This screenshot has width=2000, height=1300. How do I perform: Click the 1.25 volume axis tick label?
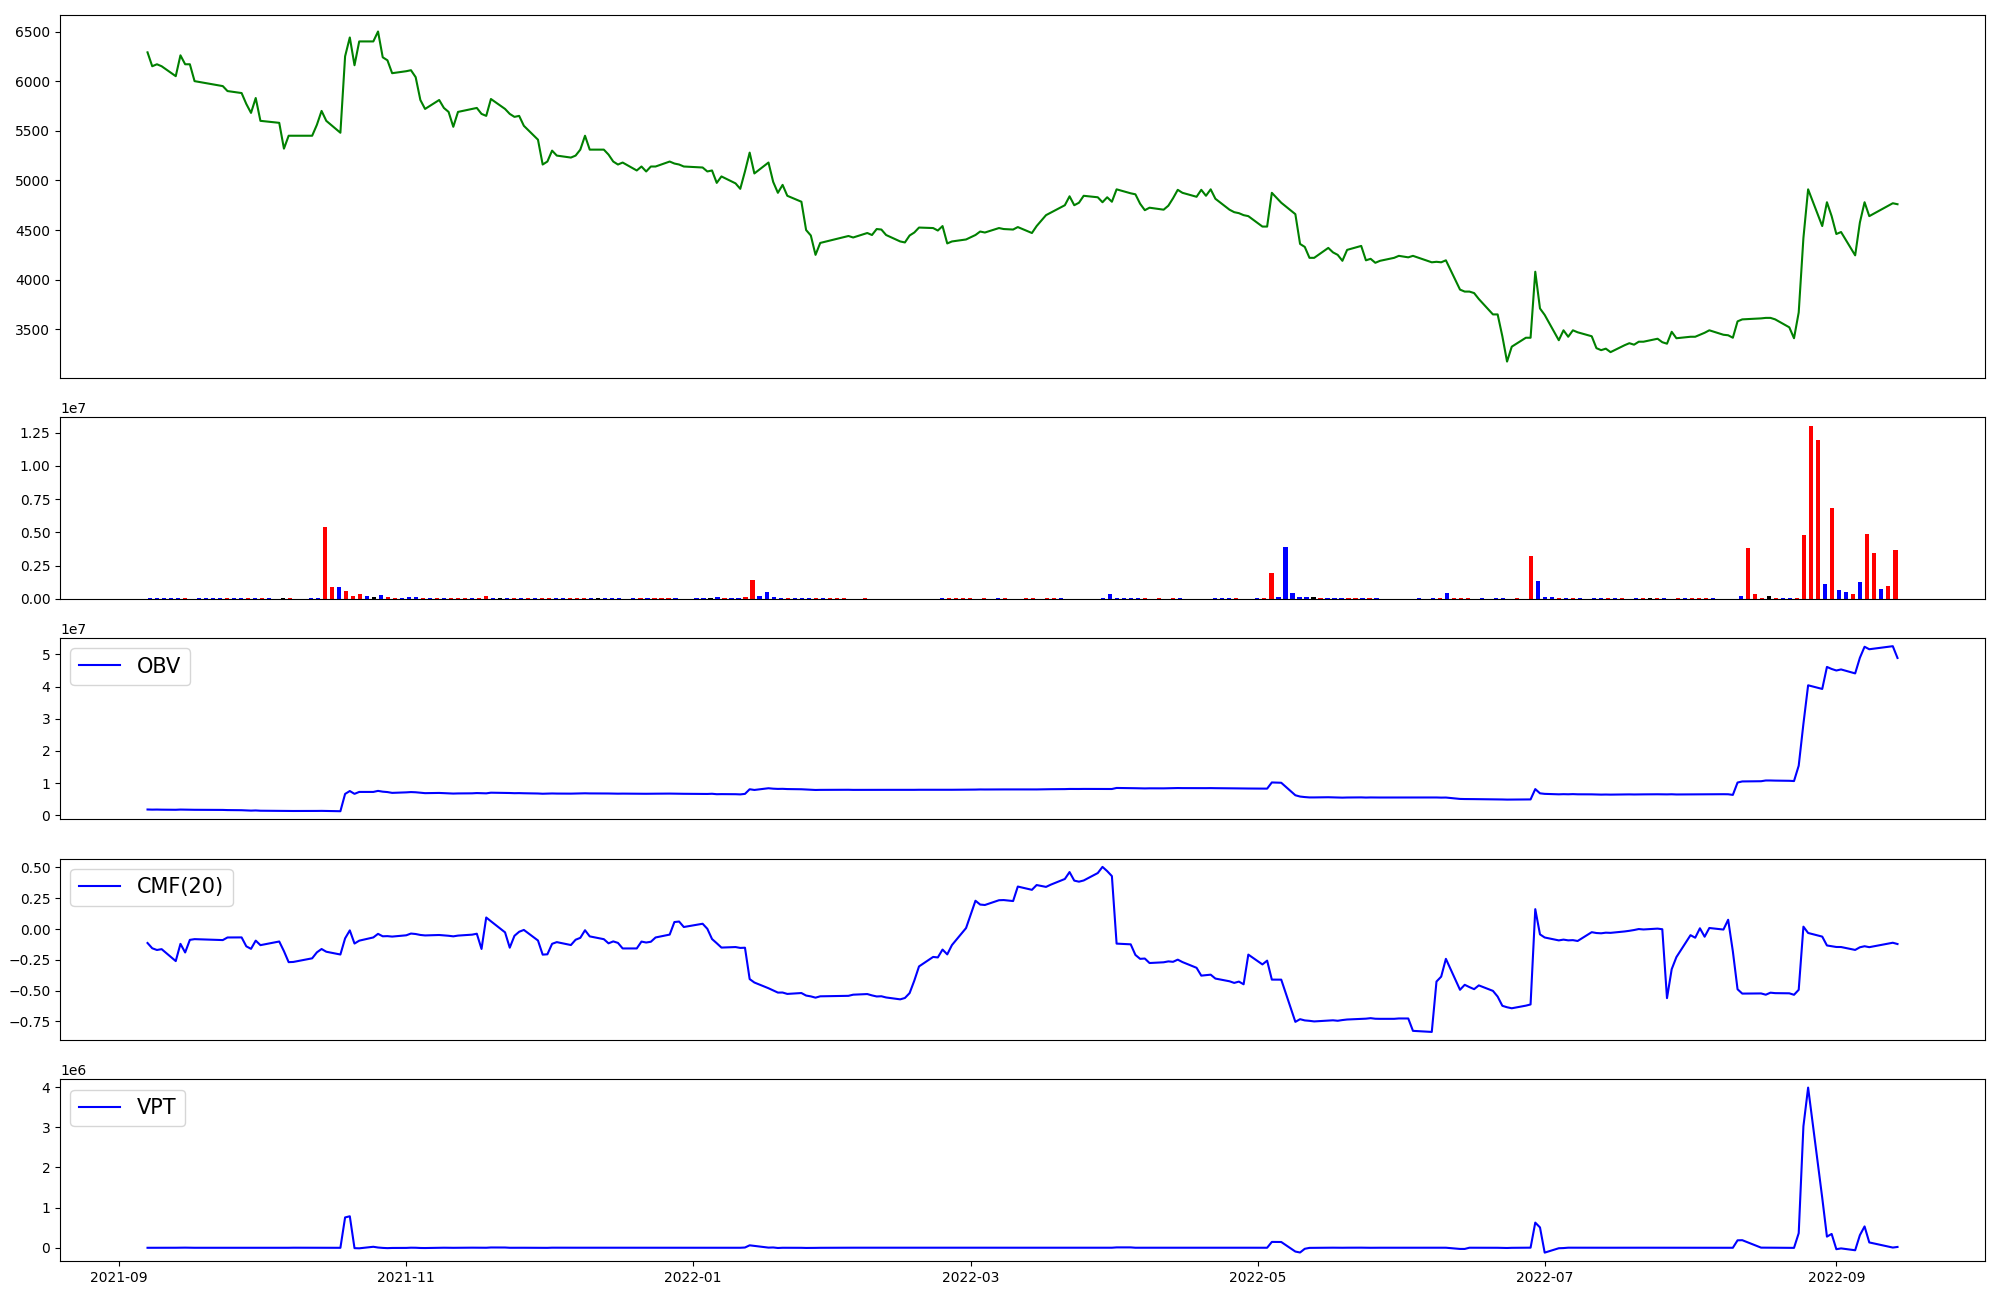tap(34, 433)
